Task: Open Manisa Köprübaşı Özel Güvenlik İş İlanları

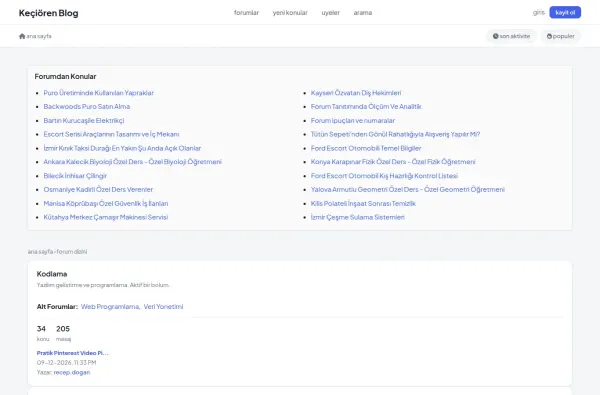Action: tap(106, 203)
